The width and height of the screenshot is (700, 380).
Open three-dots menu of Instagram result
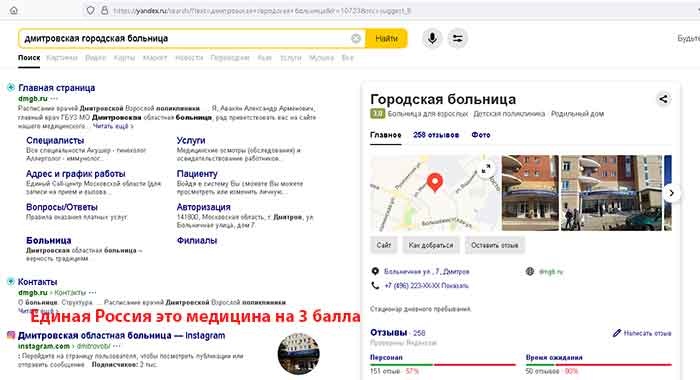(x=117, y=346)
